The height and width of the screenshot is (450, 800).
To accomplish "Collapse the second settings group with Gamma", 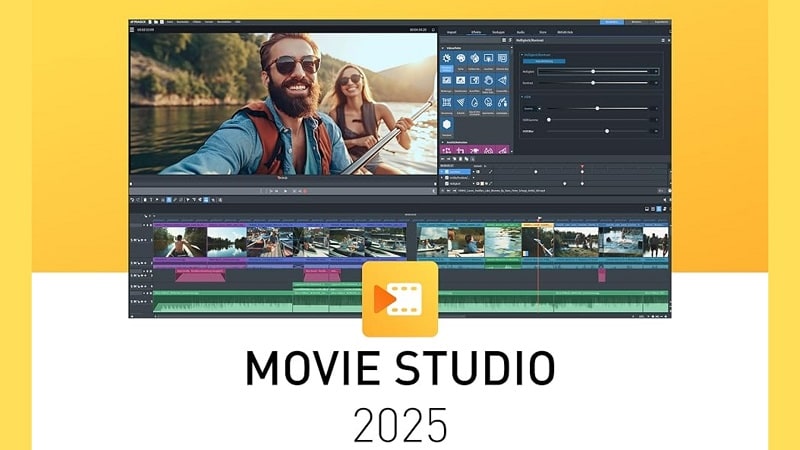I will (522, 96).
